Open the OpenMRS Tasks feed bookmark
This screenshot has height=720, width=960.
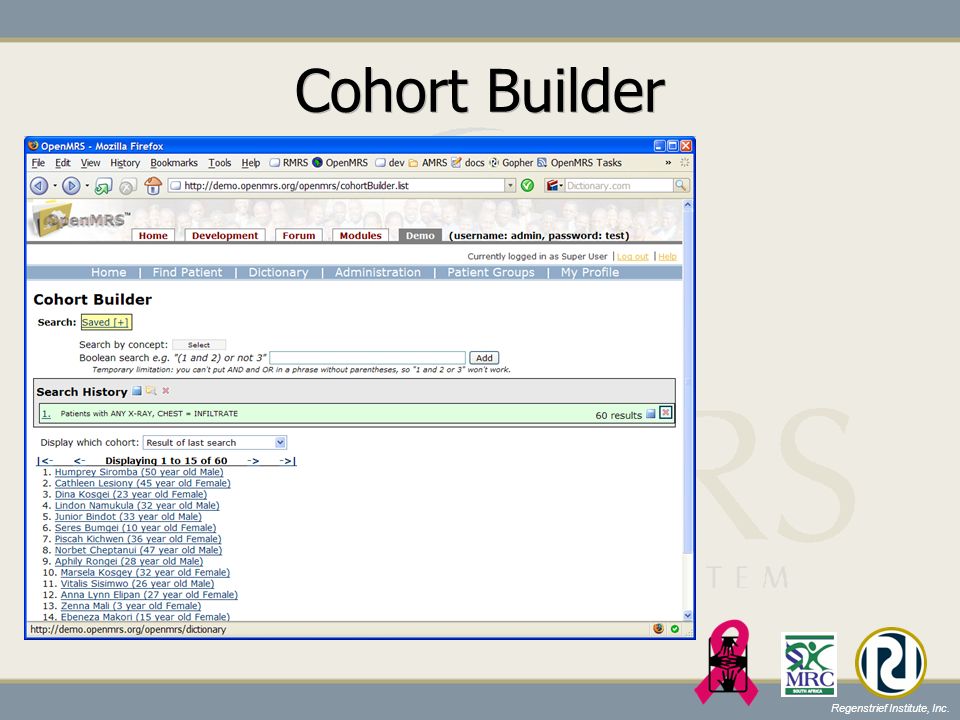(579, 163)
